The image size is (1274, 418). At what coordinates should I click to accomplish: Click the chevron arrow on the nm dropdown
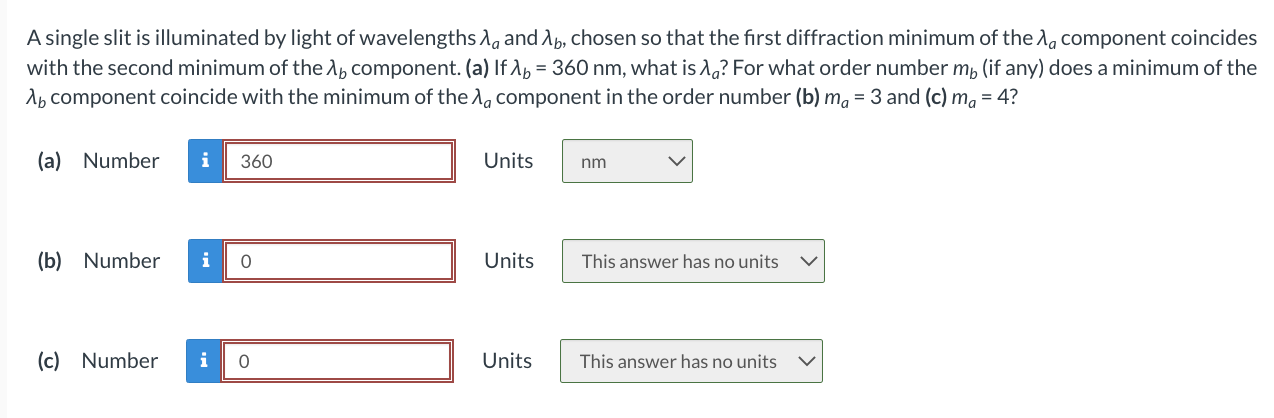[677, 161]
